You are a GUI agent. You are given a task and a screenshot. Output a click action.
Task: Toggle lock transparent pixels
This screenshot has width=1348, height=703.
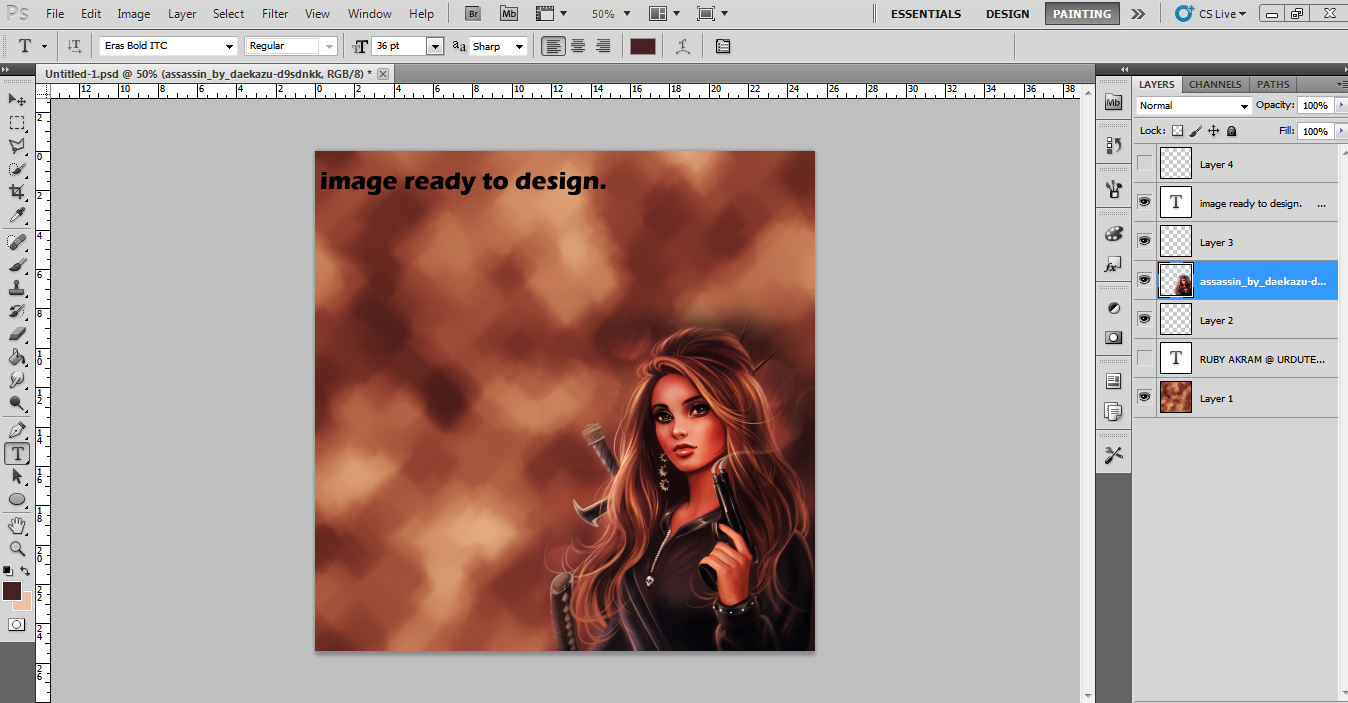coord(1177,131)
